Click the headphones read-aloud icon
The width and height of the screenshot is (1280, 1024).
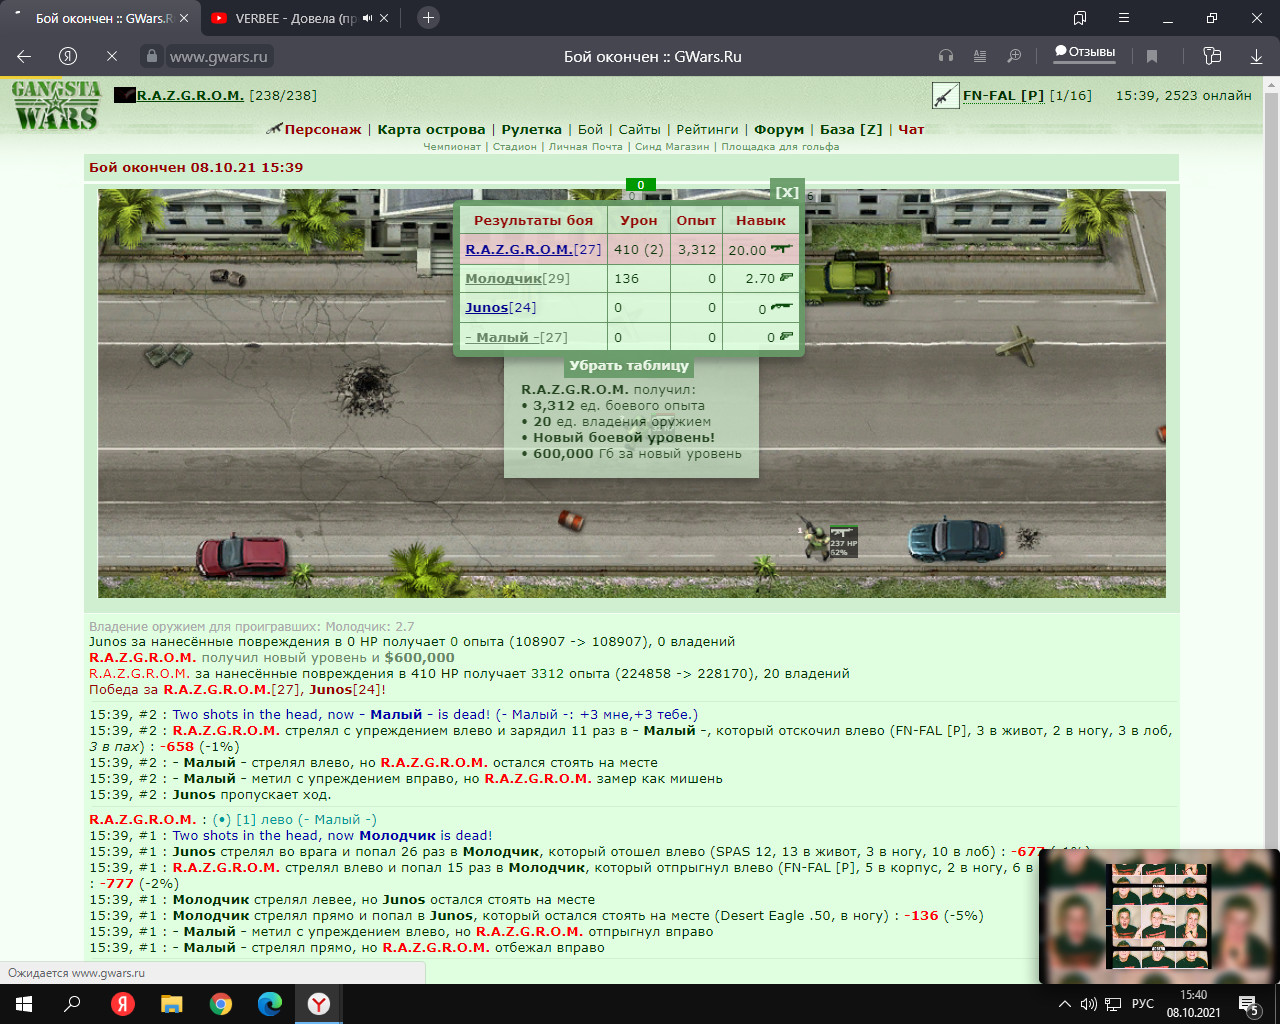pyautogui.click(x=946, y=56)
